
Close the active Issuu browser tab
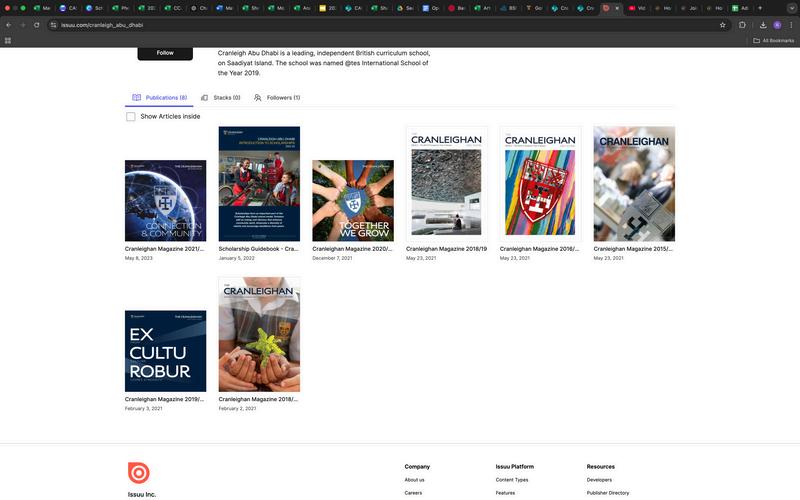617,8
